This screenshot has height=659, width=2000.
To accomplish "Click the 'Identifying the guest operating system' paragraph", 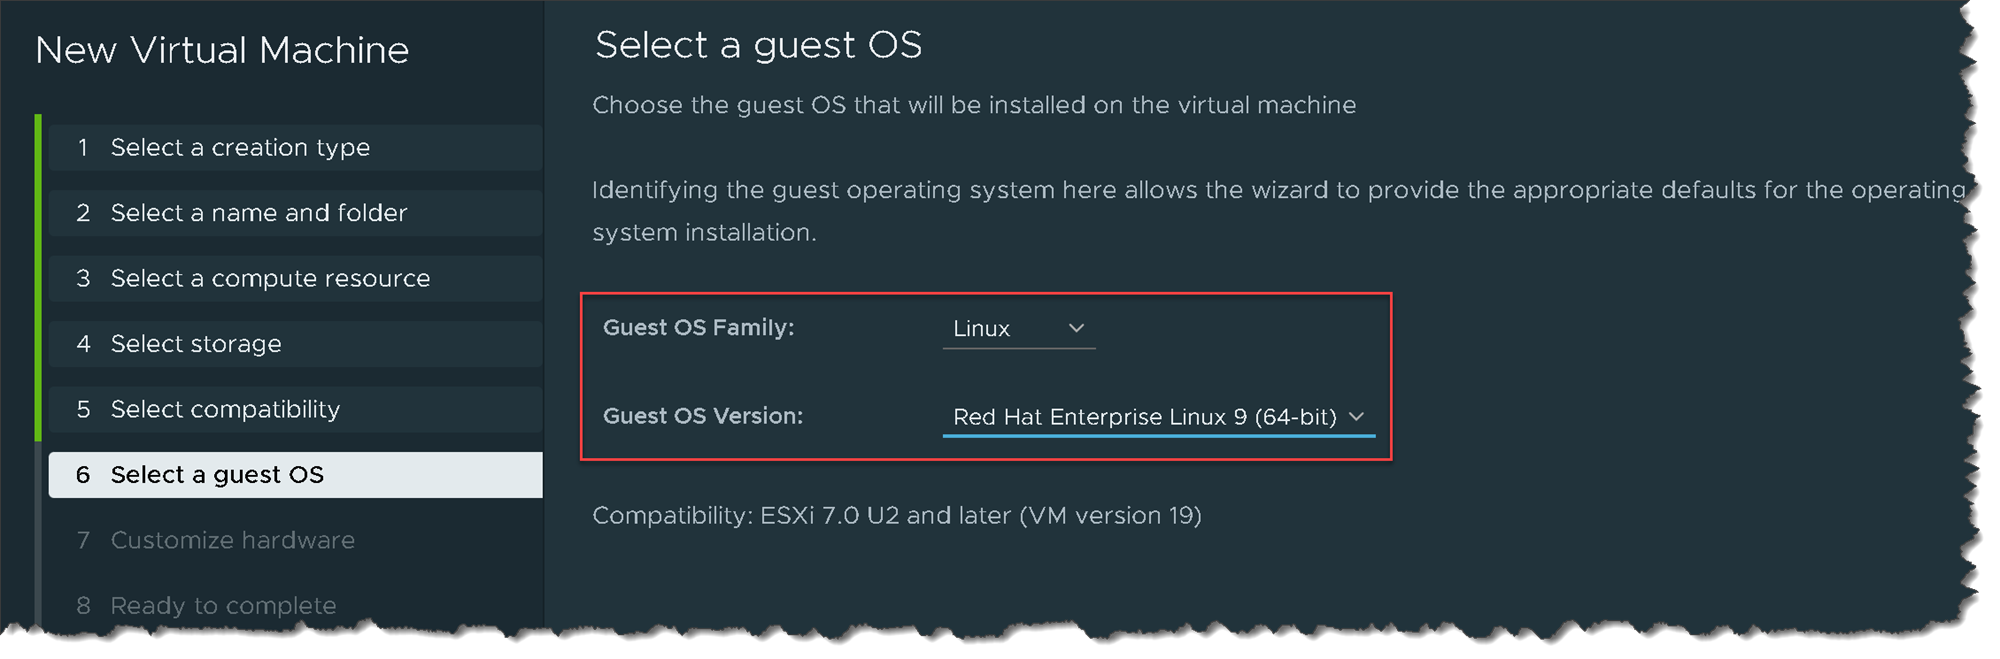I will pos(1278,191).
